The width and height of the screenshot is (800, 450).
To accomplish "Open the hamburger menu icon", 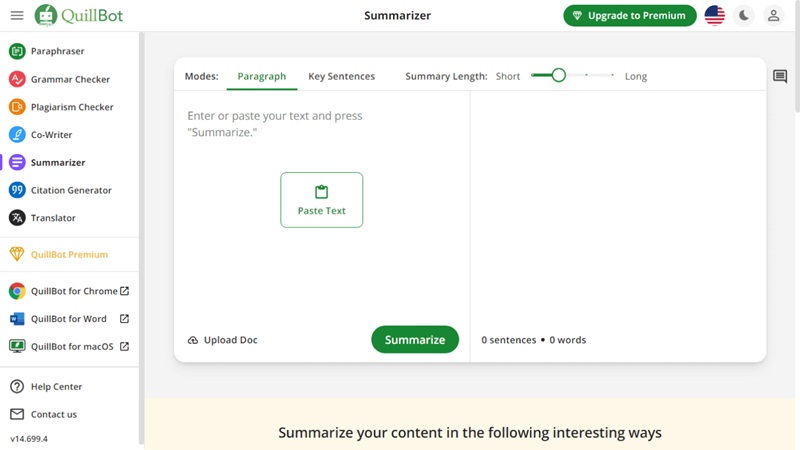I will [x=17, y=16].
